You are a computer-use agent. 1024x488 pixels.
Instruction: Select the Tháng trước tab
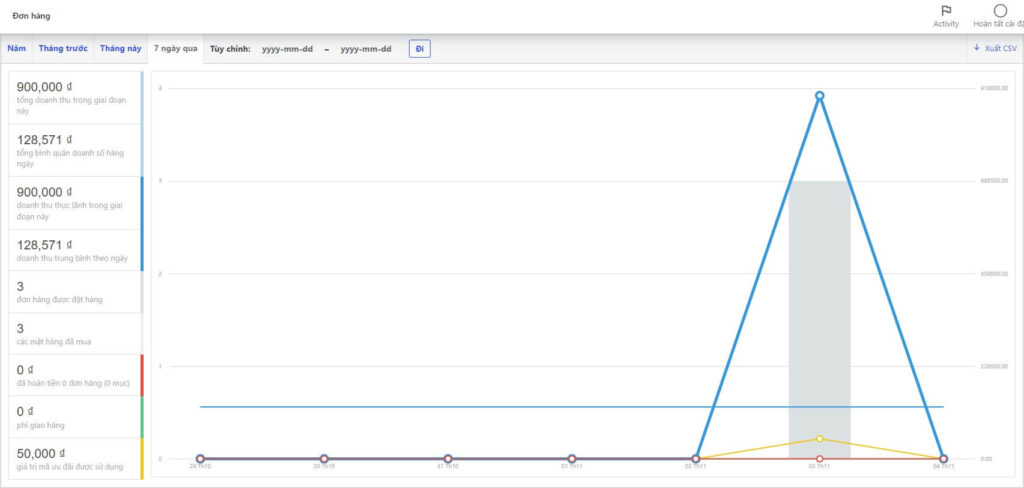pos(62,48)
